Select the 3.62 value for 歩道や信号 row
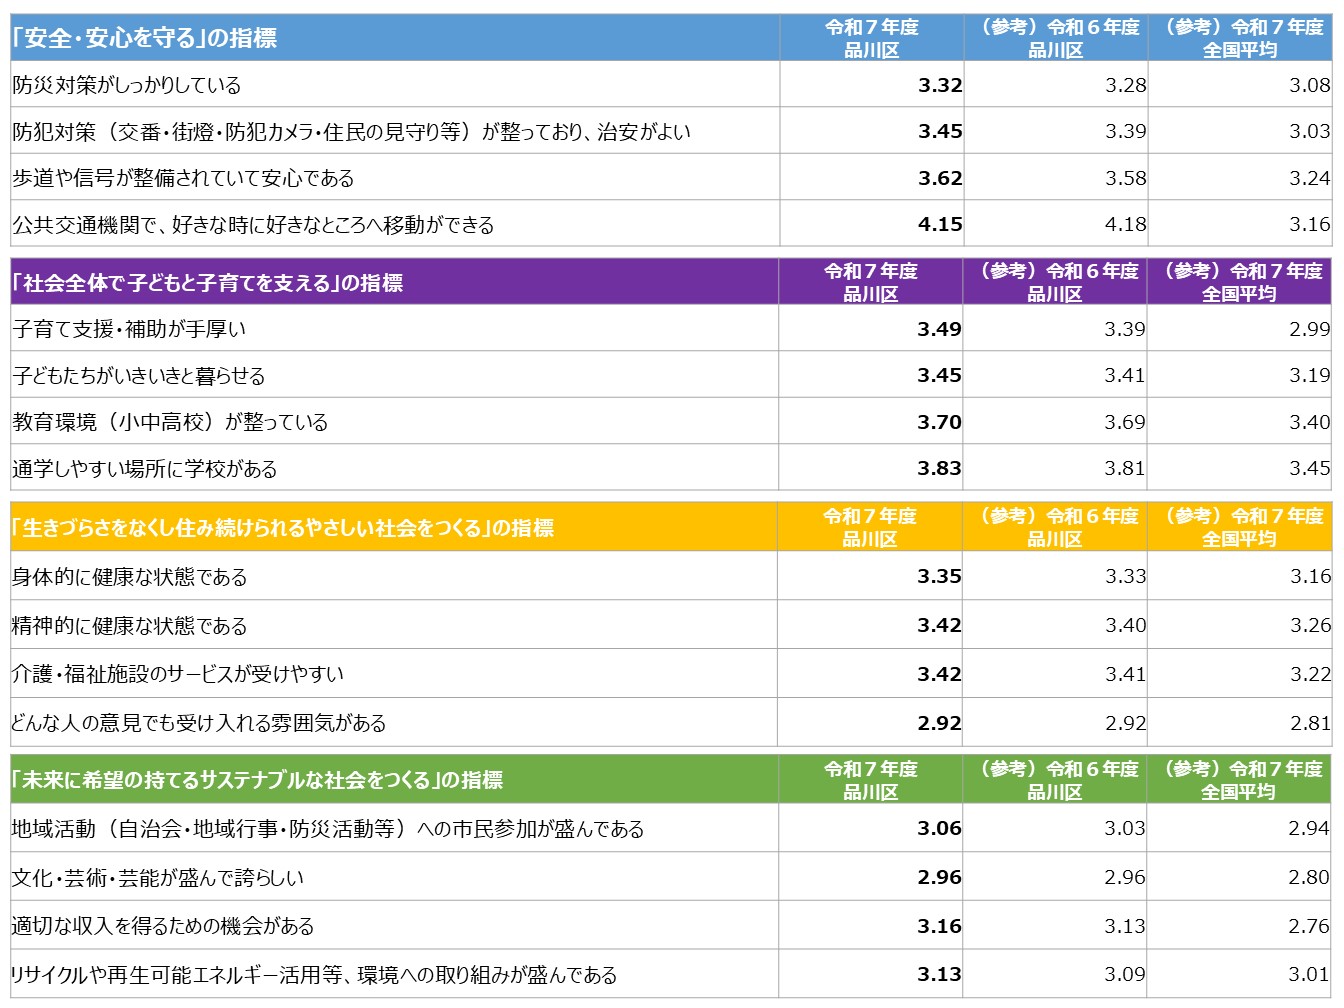Image resolution: width=1344 pixels, height=1008 pixels. pyautogui.click(x=939, y=179)
